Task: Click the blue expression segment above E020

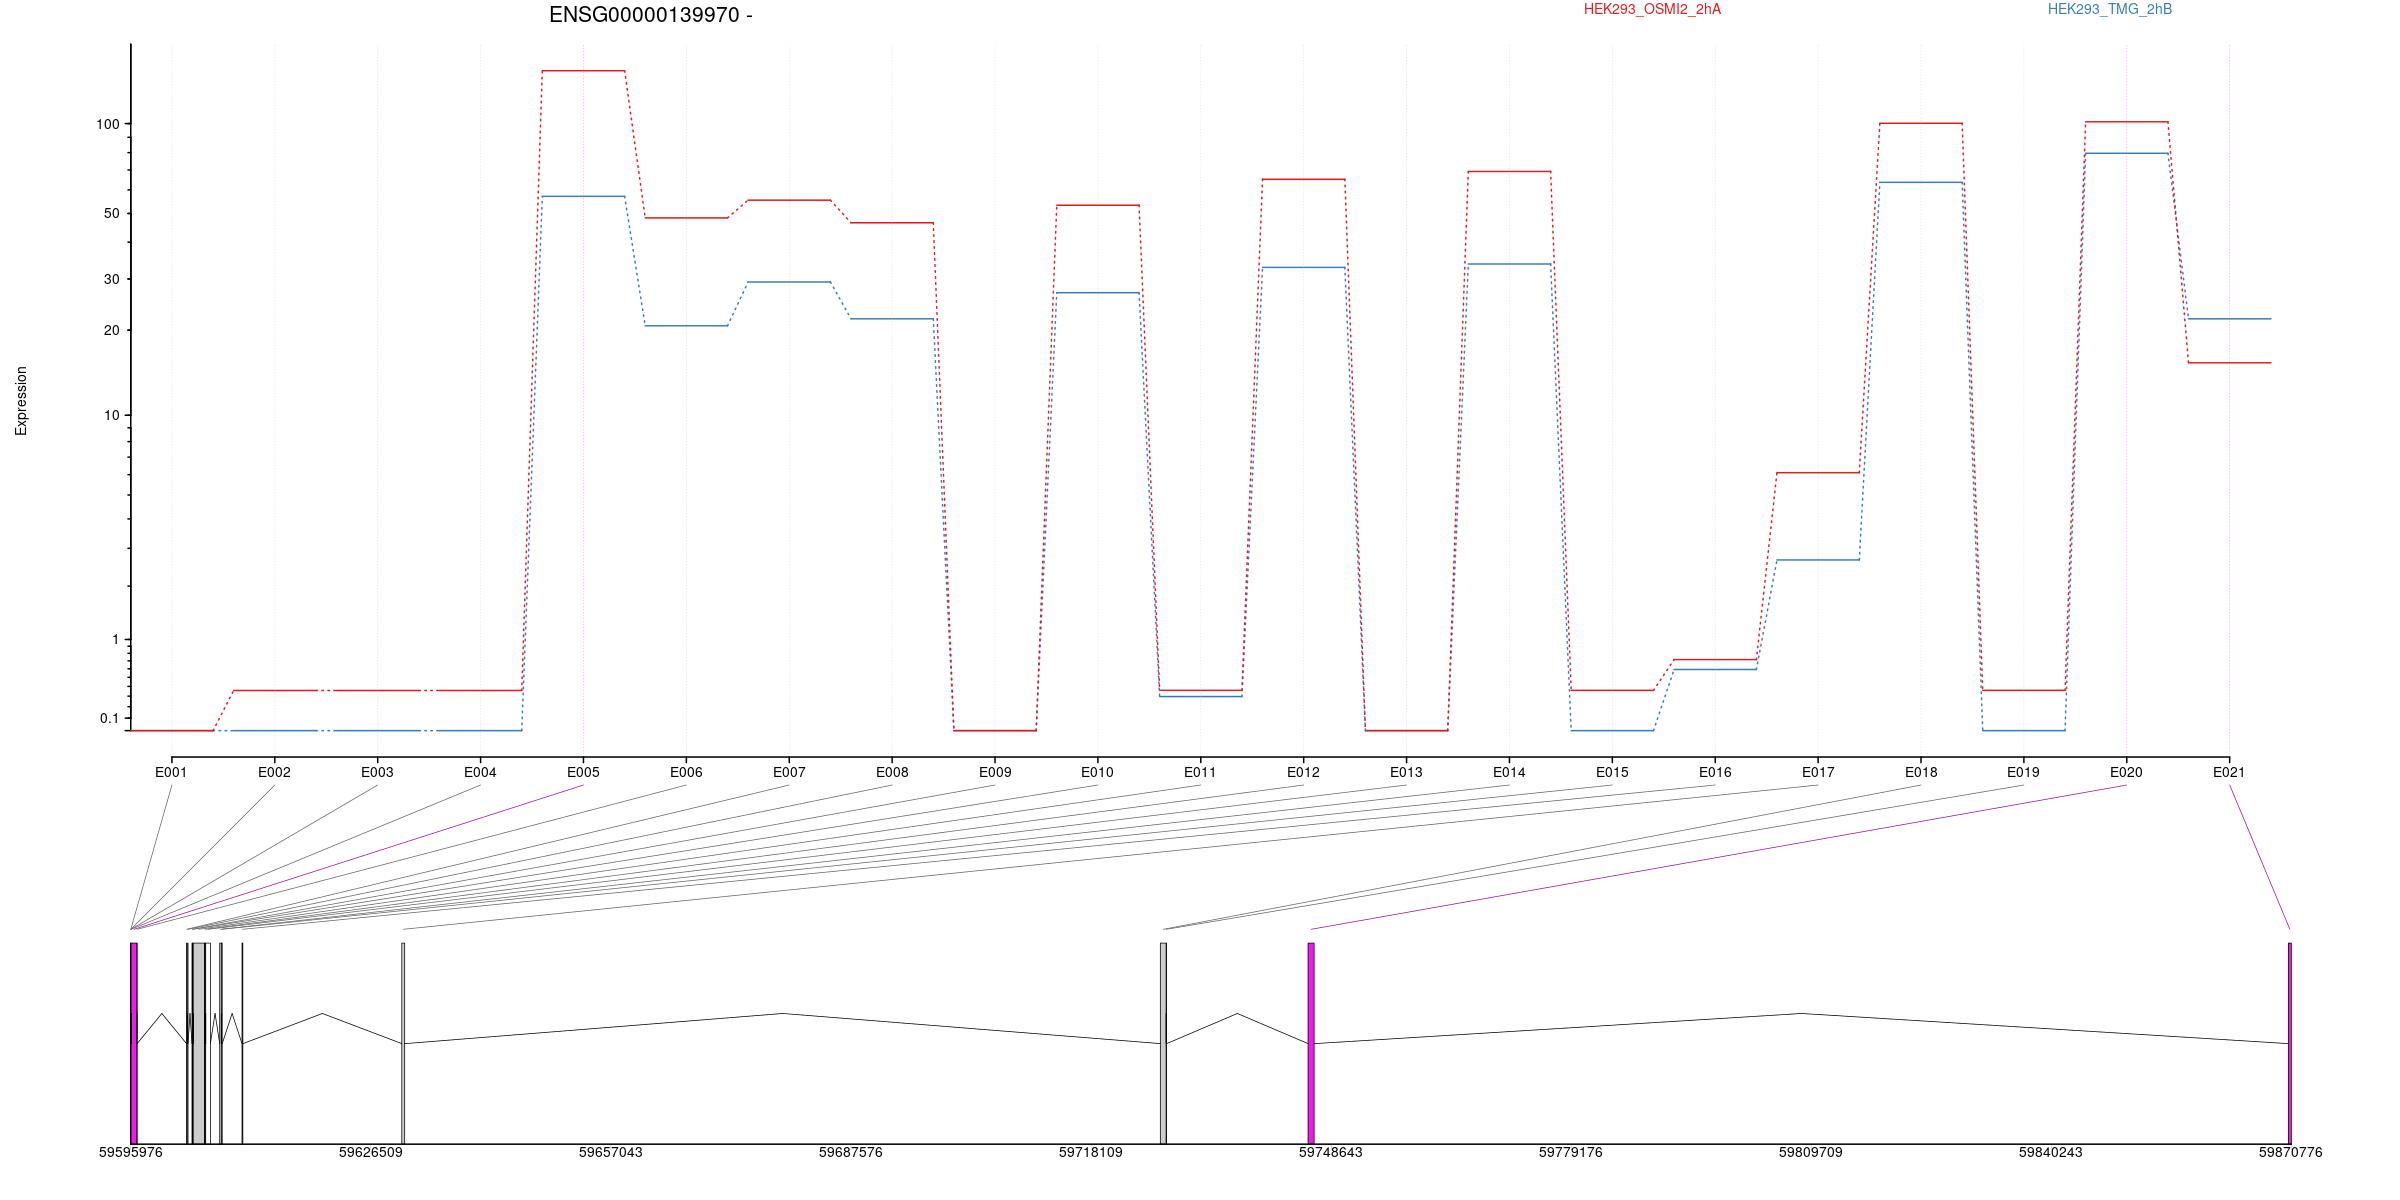Action: tap(2126, 153)
